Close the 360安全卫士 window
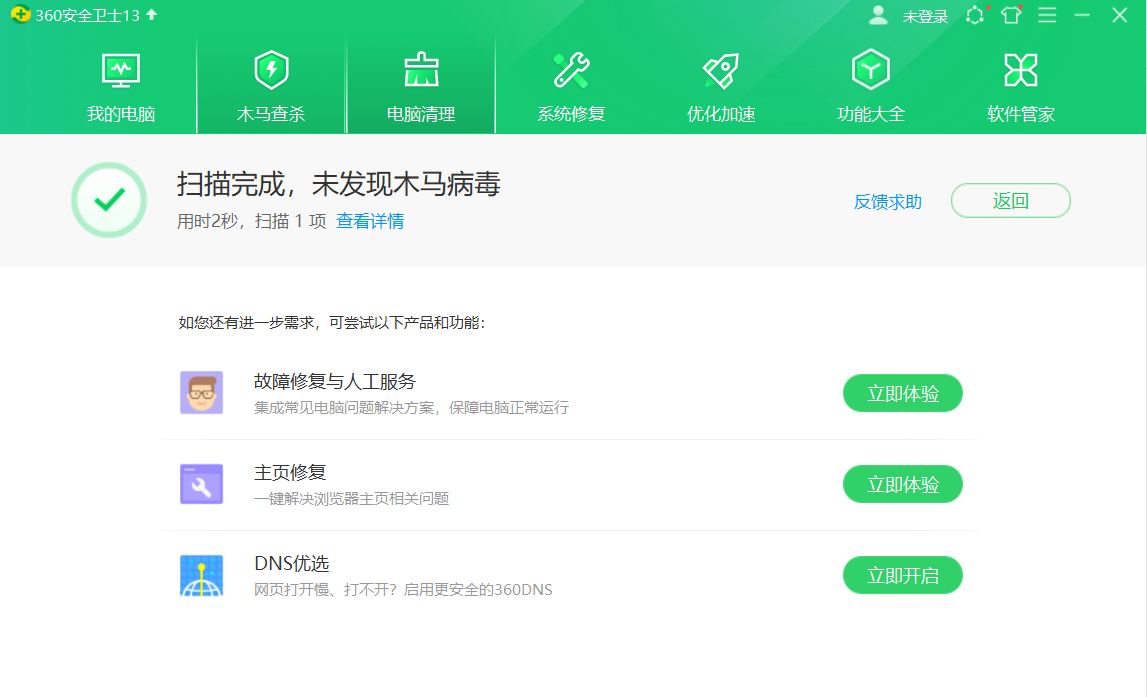1147x697 pixels. tap(1119, 15)
